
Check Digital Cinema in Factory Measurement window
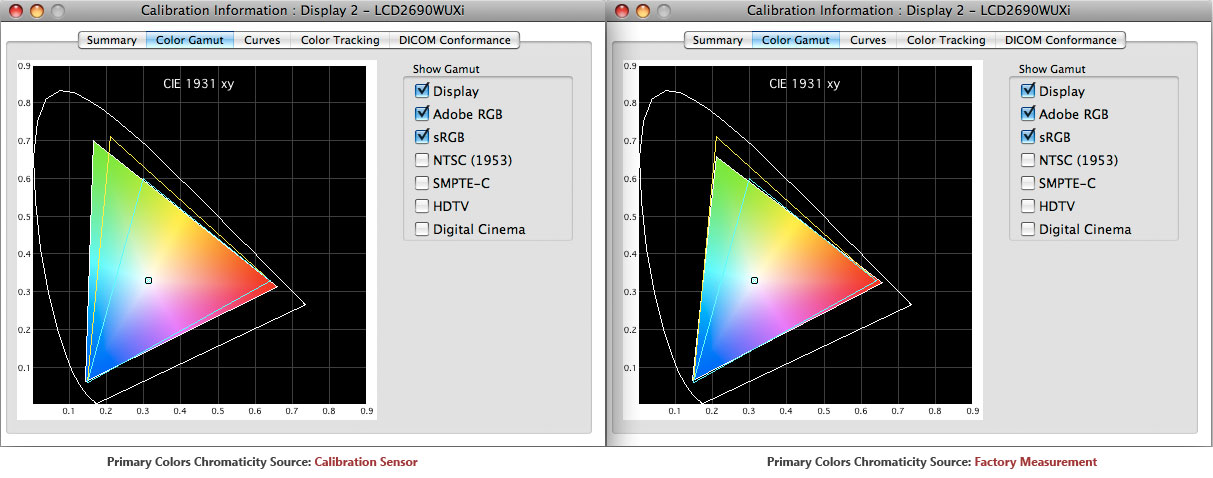(1028, 229)
